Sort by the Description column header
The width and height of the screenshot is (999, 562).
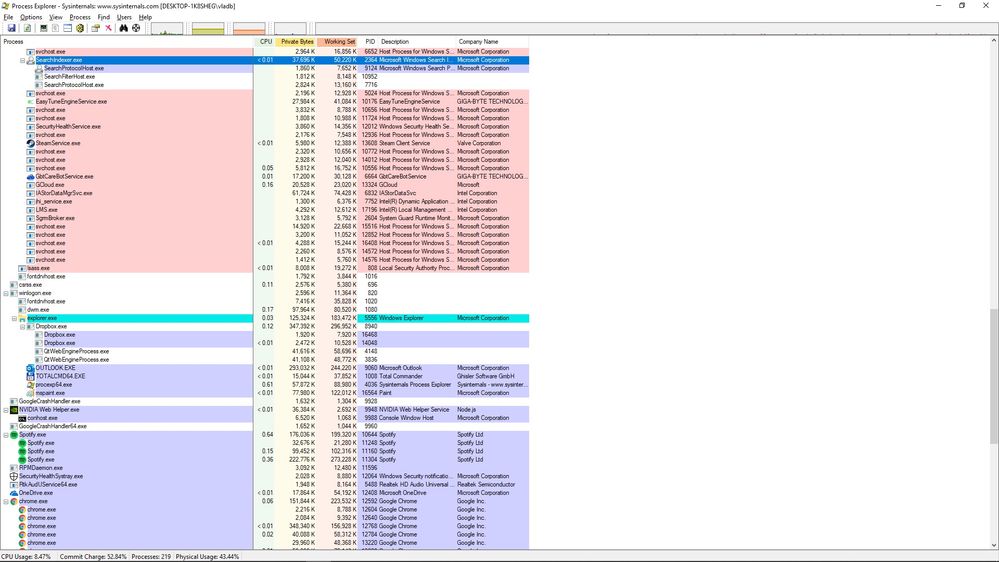(417, 41)
